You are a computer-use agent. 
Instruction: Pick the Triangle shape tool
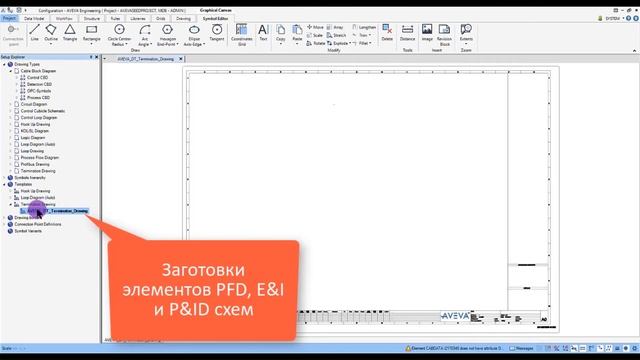click(x=70, y=33)
